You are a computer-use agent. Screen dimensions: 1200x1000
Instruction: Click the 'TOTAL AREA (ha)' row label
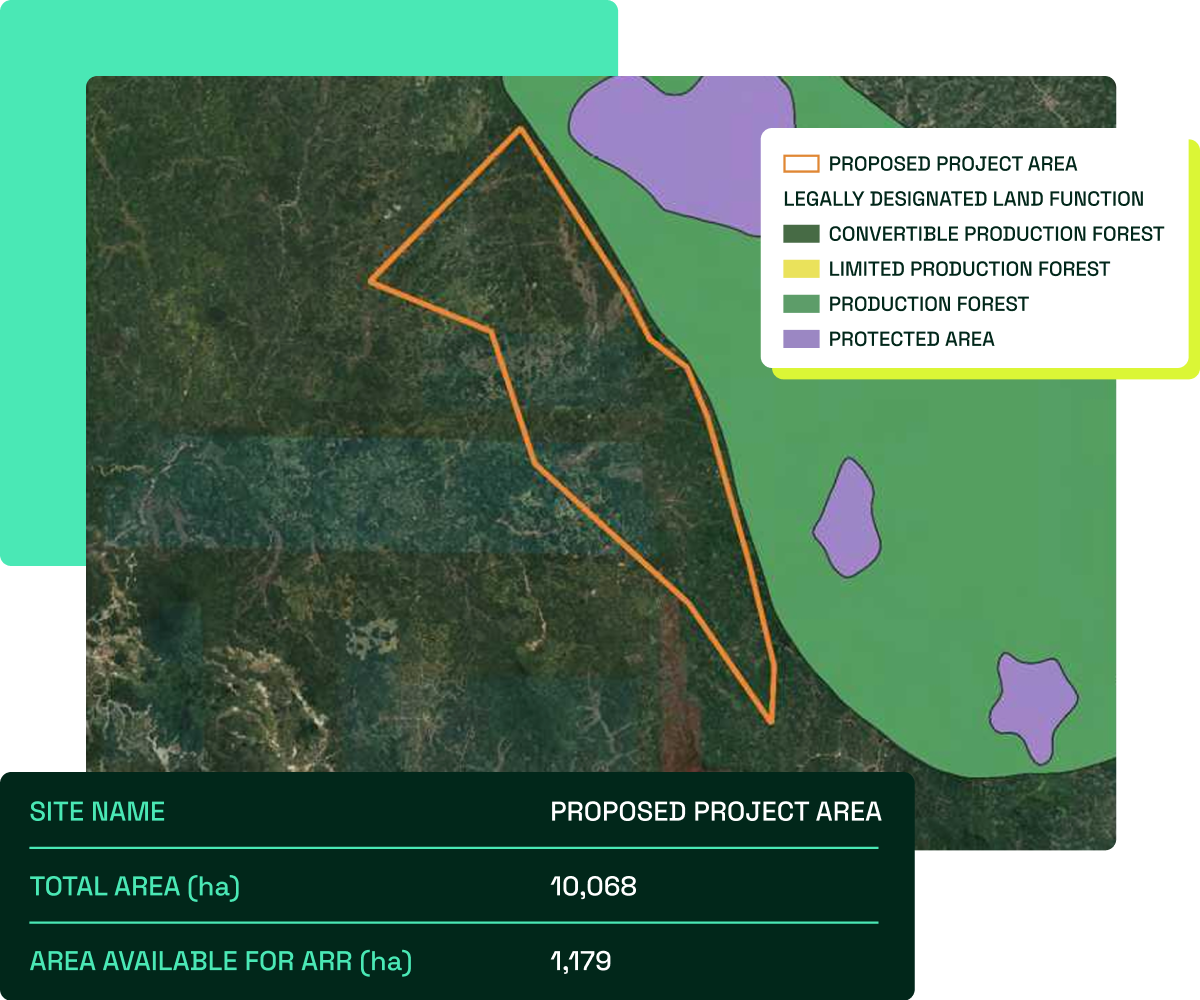click(135, 886)
